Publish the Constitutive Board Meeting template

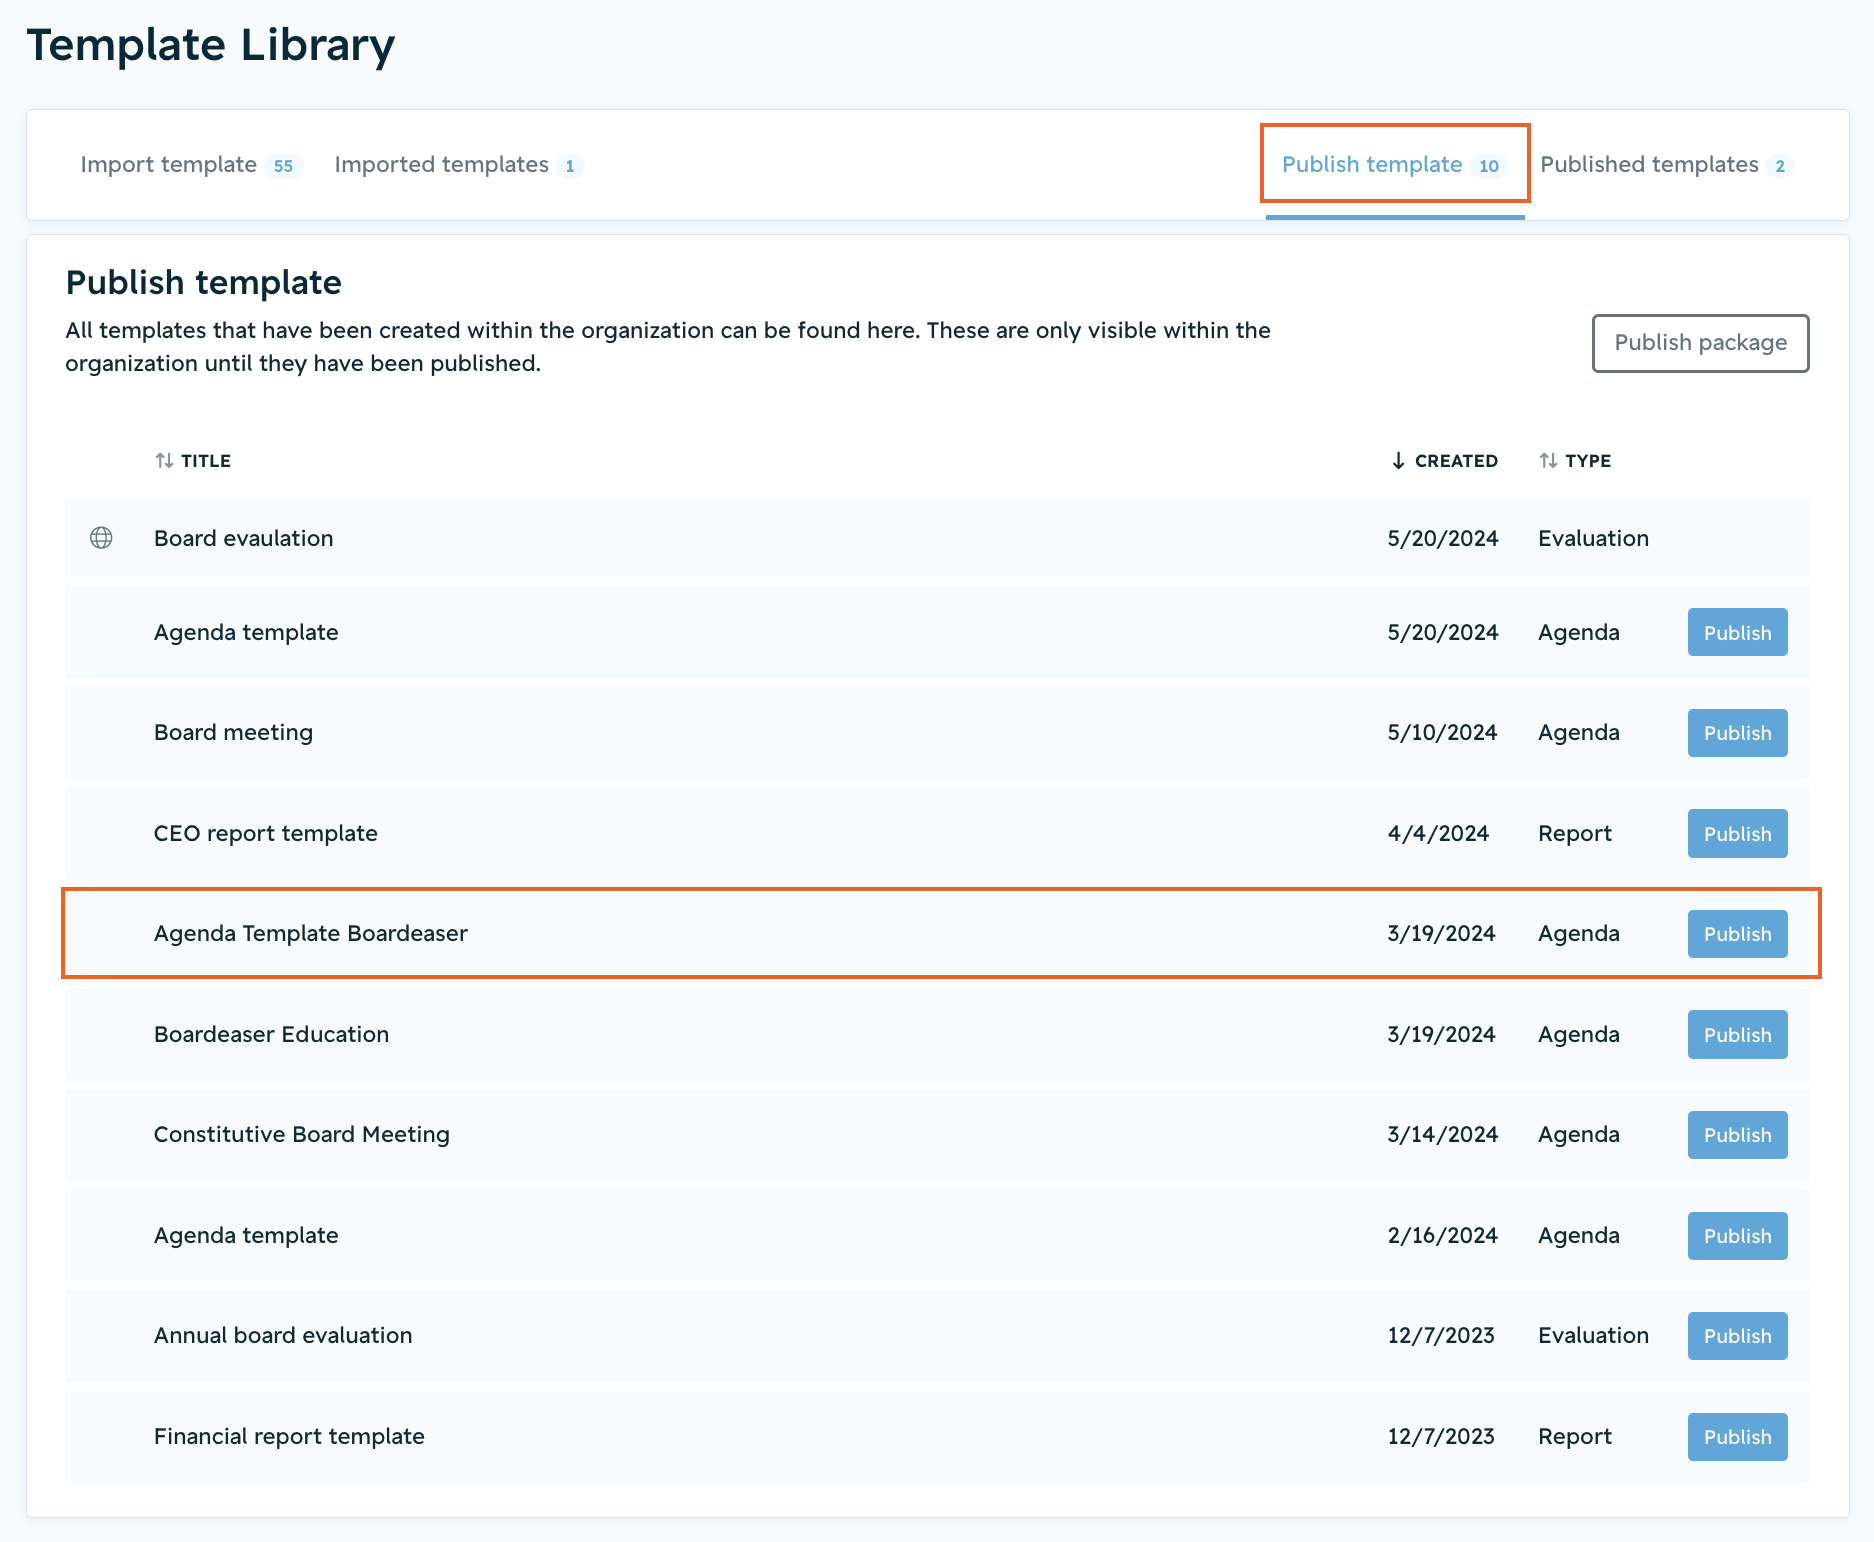click(1737, 1135)
